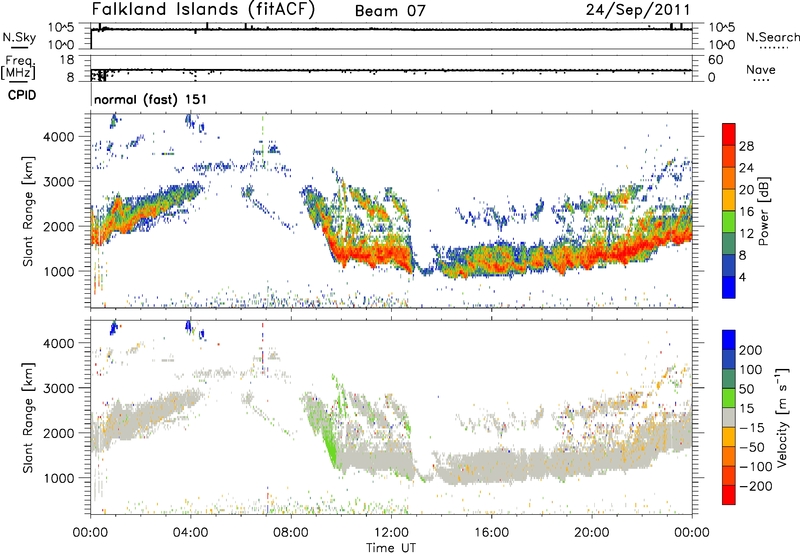800x554 pixels.
Task: Click the 'Slant Range [km]' label of the power panel
Action: [x=28, y=211]
